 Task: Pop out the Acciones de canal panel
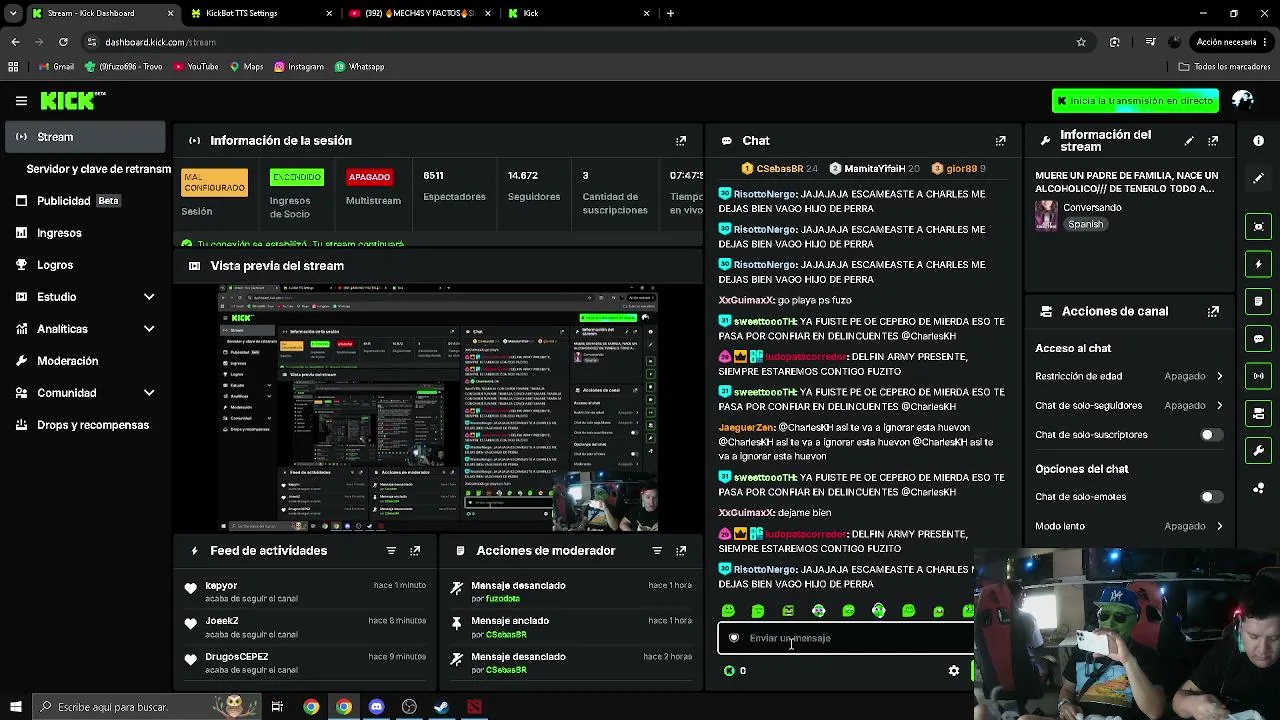pyautogui.click(x=1213, y=312)
